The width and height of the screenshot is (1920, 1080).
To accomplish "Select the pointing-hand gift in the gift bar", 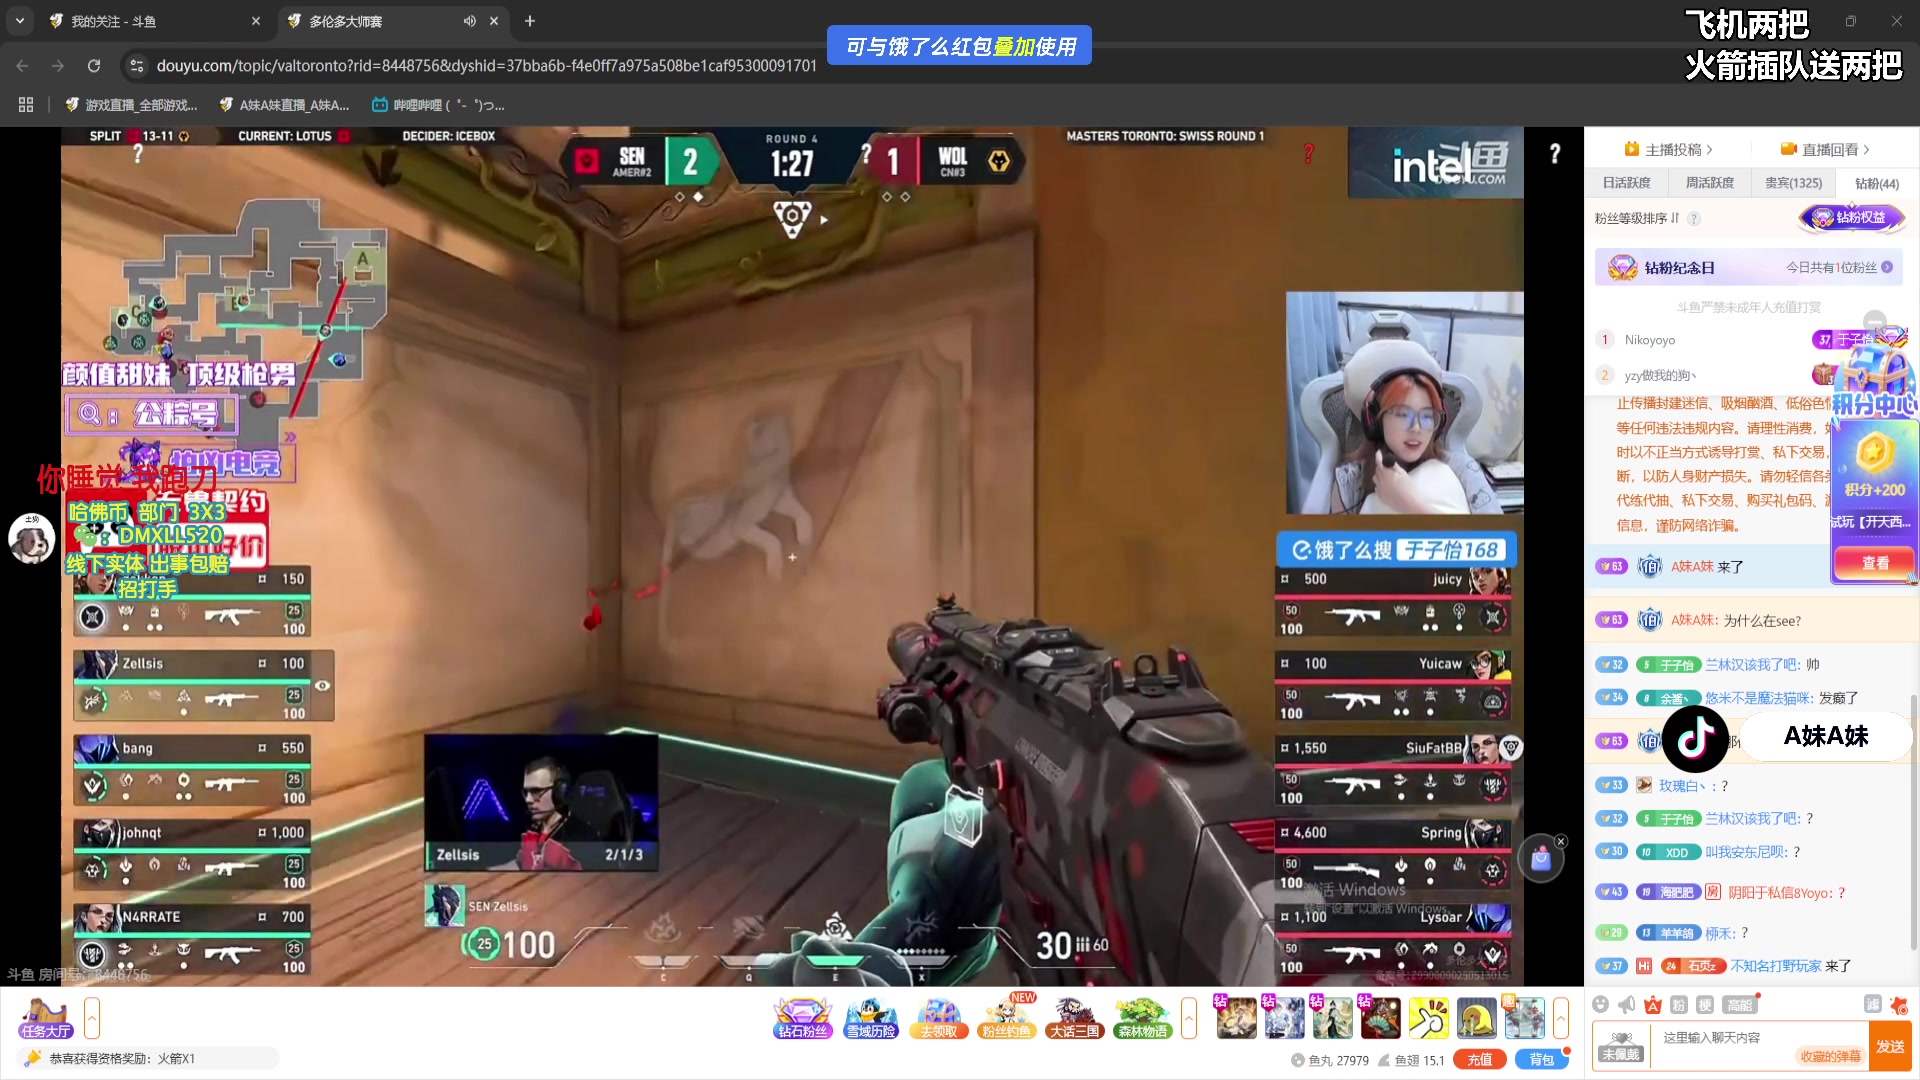I will coord(1428,1018).
